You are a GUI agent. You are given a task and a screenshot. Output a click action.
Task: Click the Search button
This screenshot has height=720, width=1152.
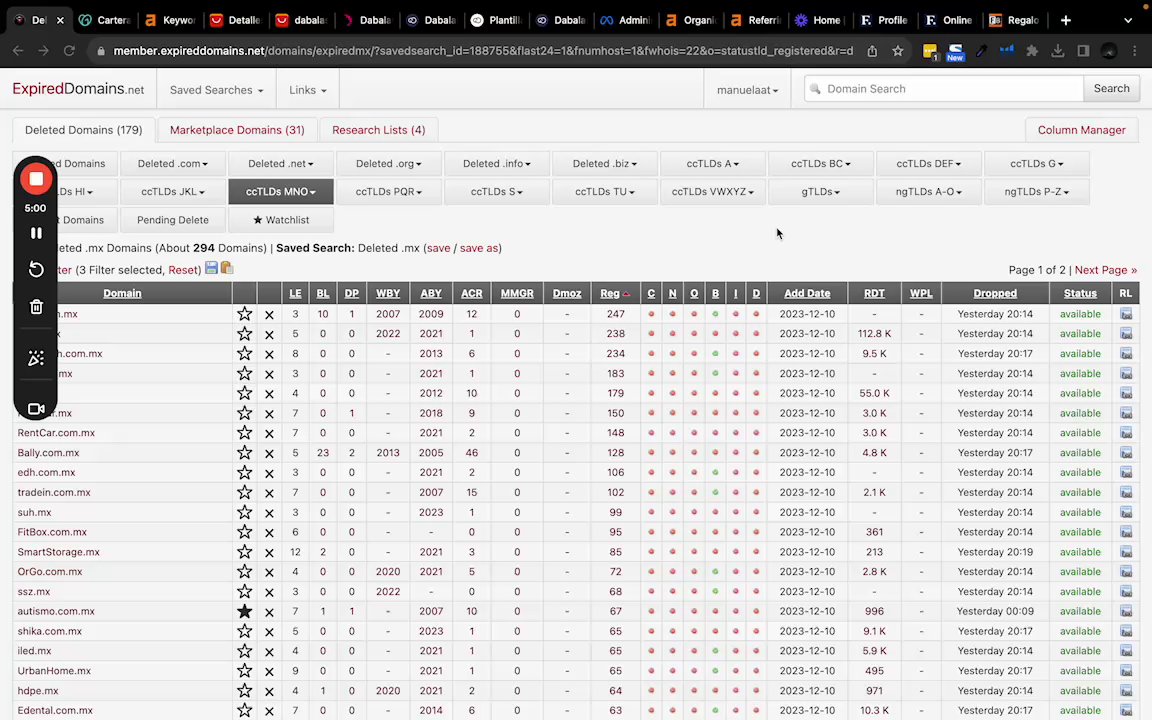(x=1111, y=88)
